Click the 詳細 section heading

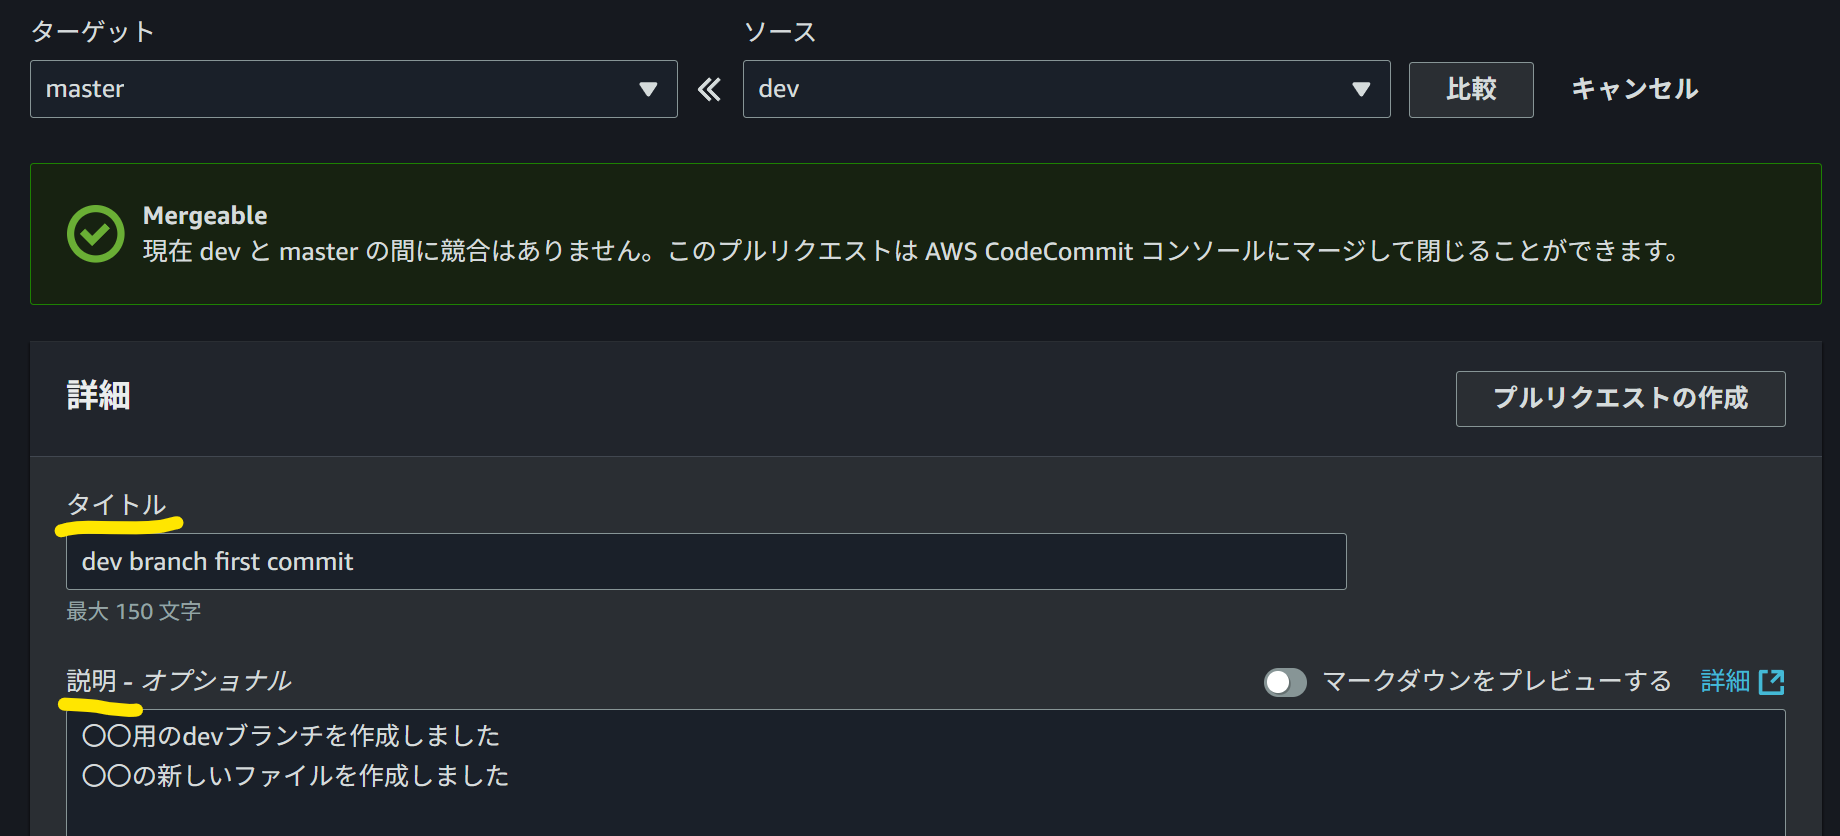point(97,396)
